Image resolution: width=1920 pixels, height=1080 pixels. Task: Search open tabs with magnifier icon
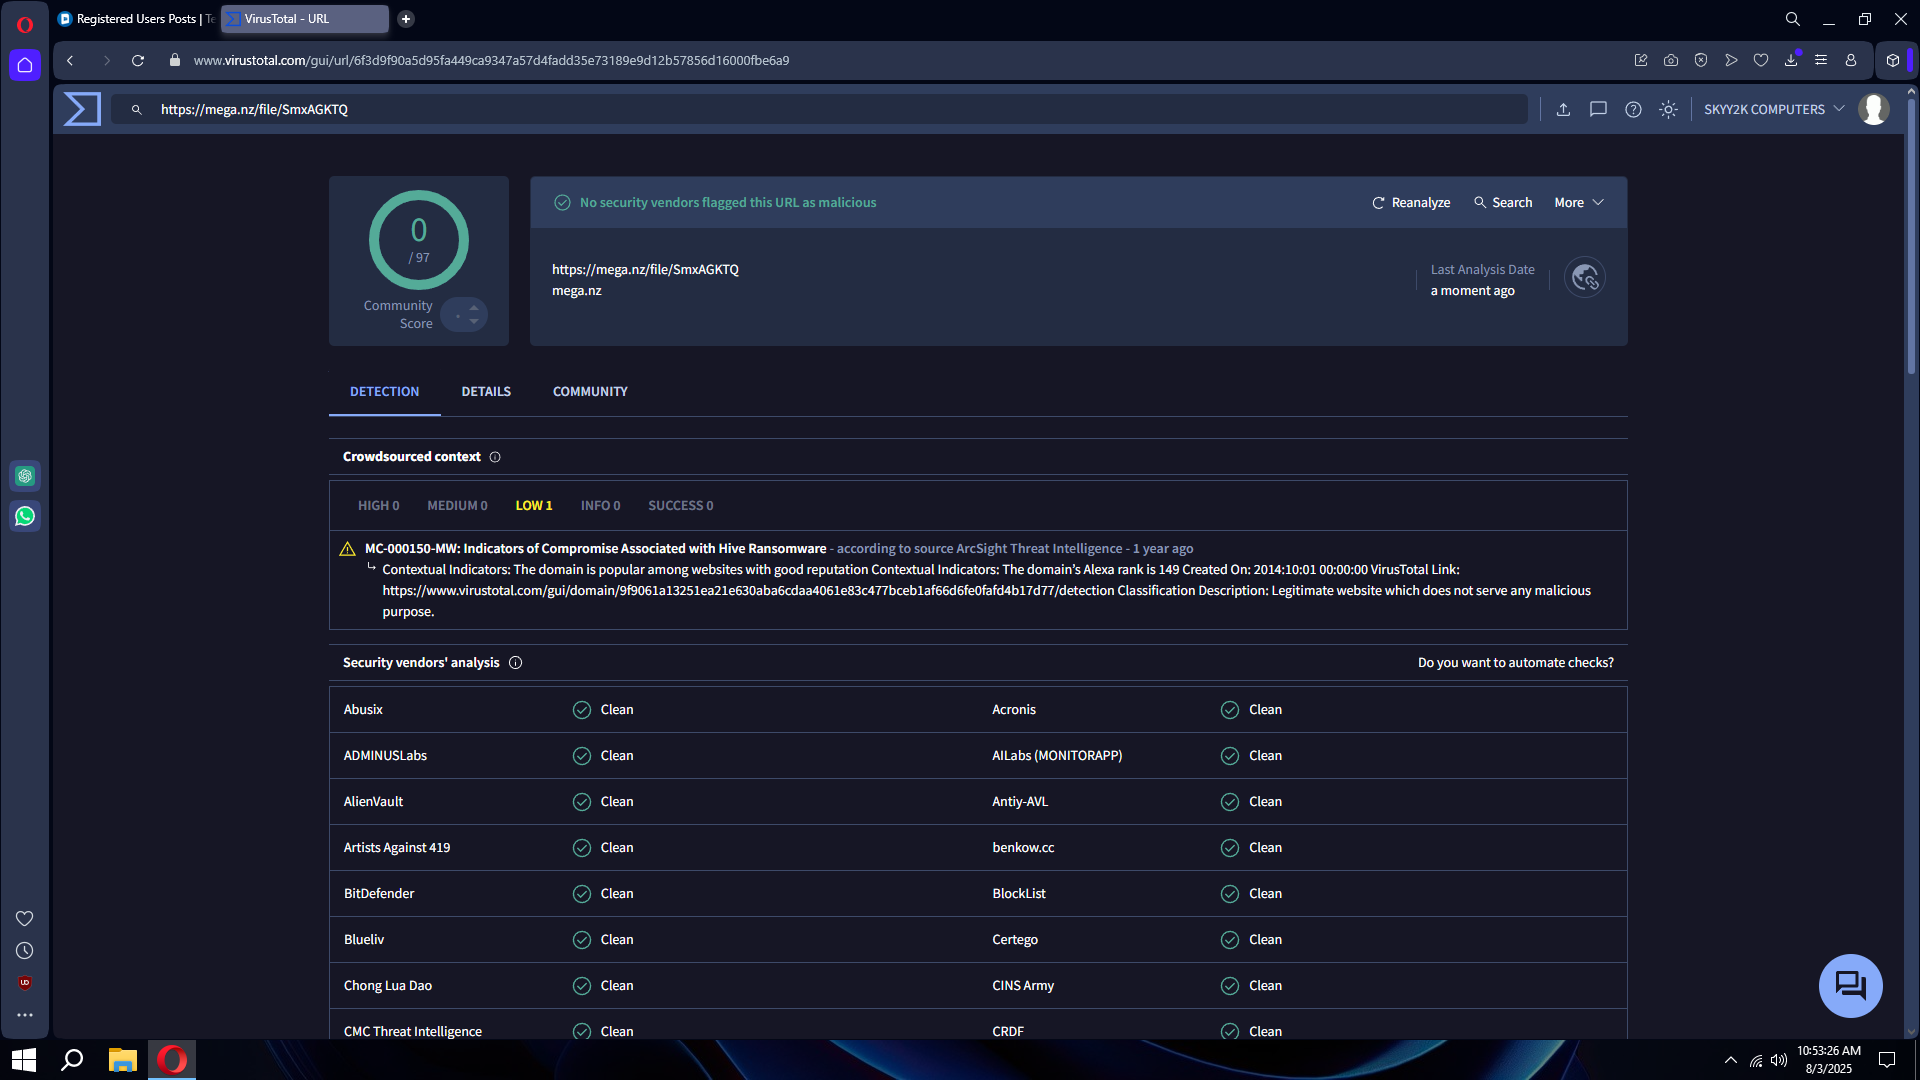point(1793,19)
